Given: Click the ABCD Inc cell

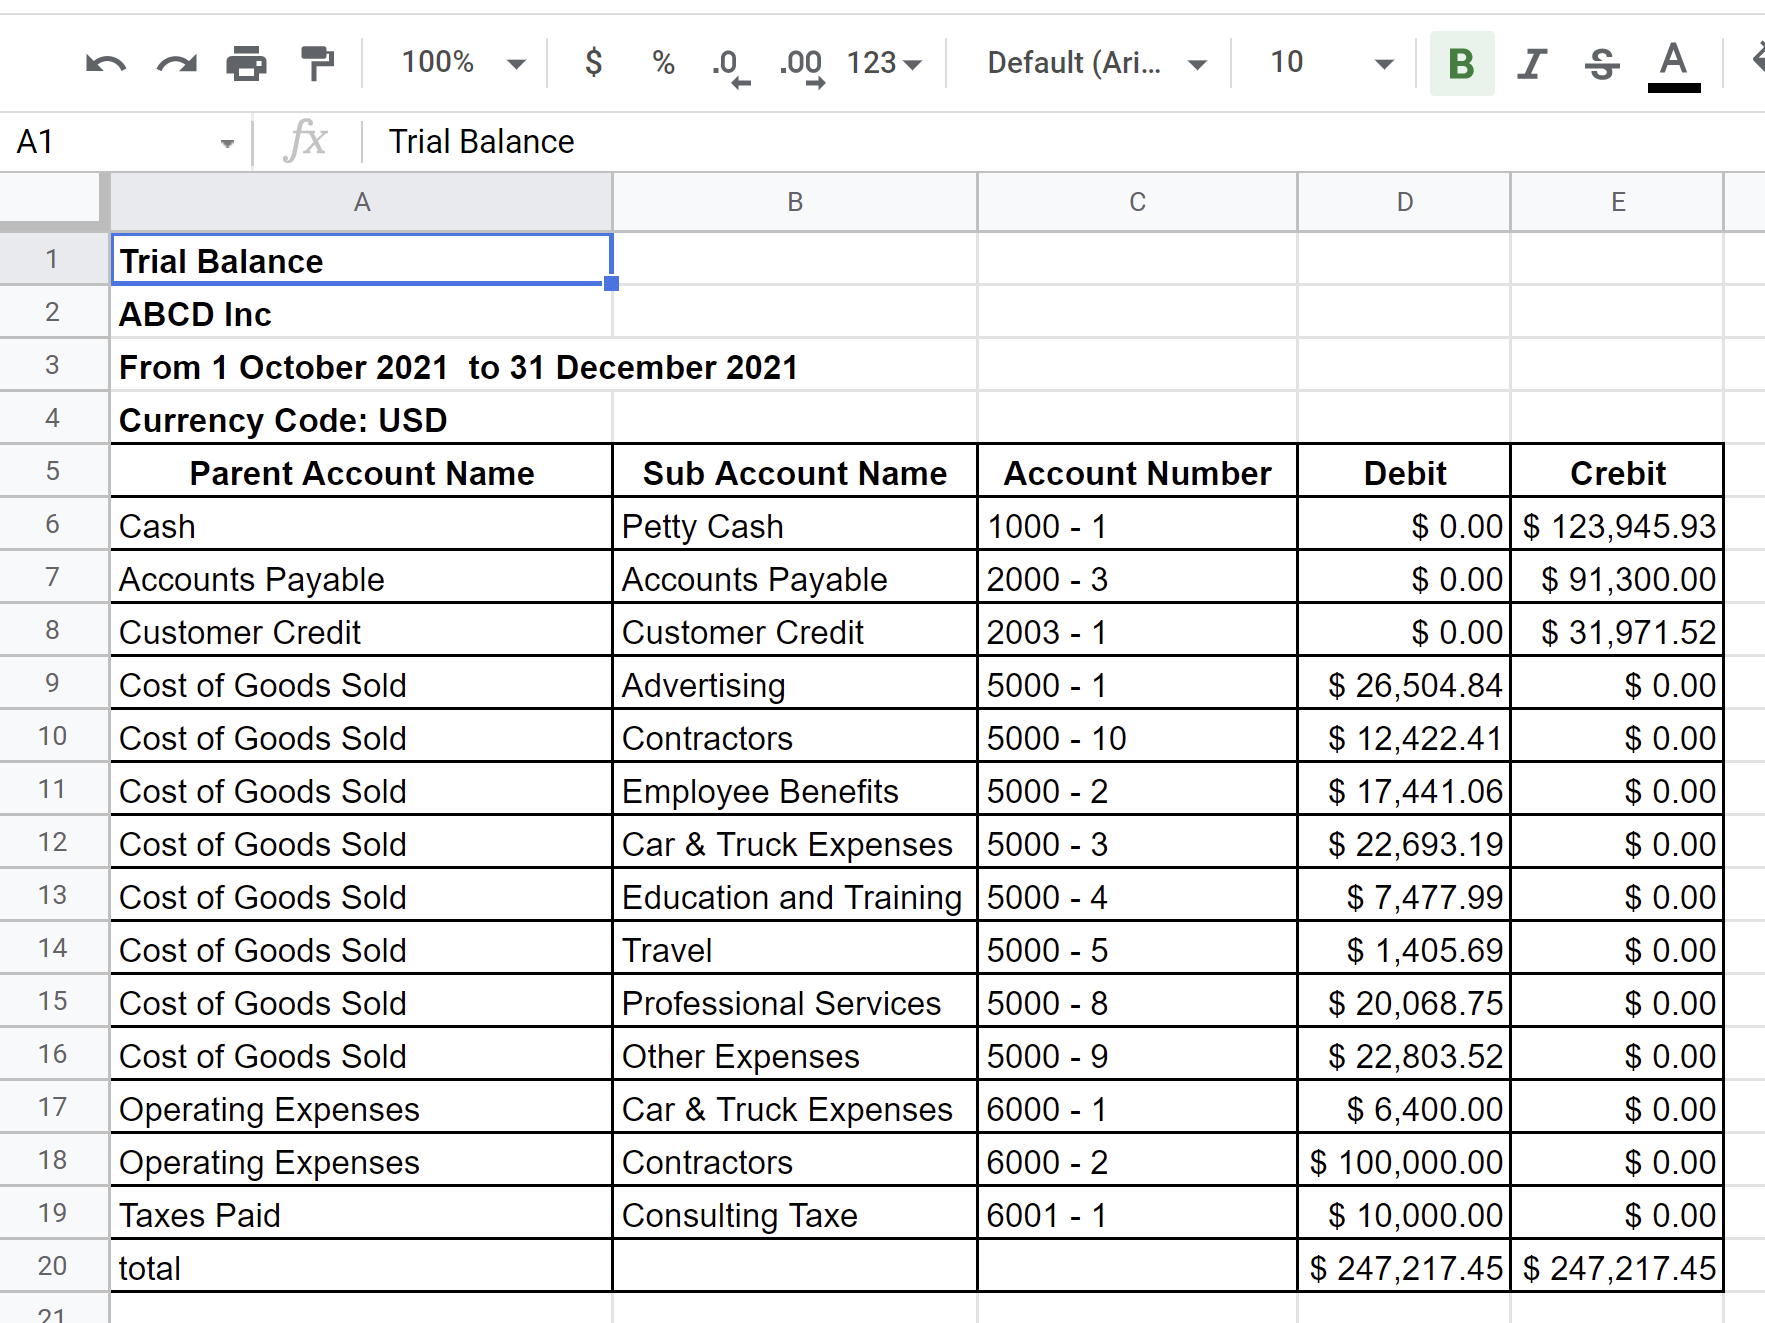Looking at the screenshot, I should tap(361, 313).
